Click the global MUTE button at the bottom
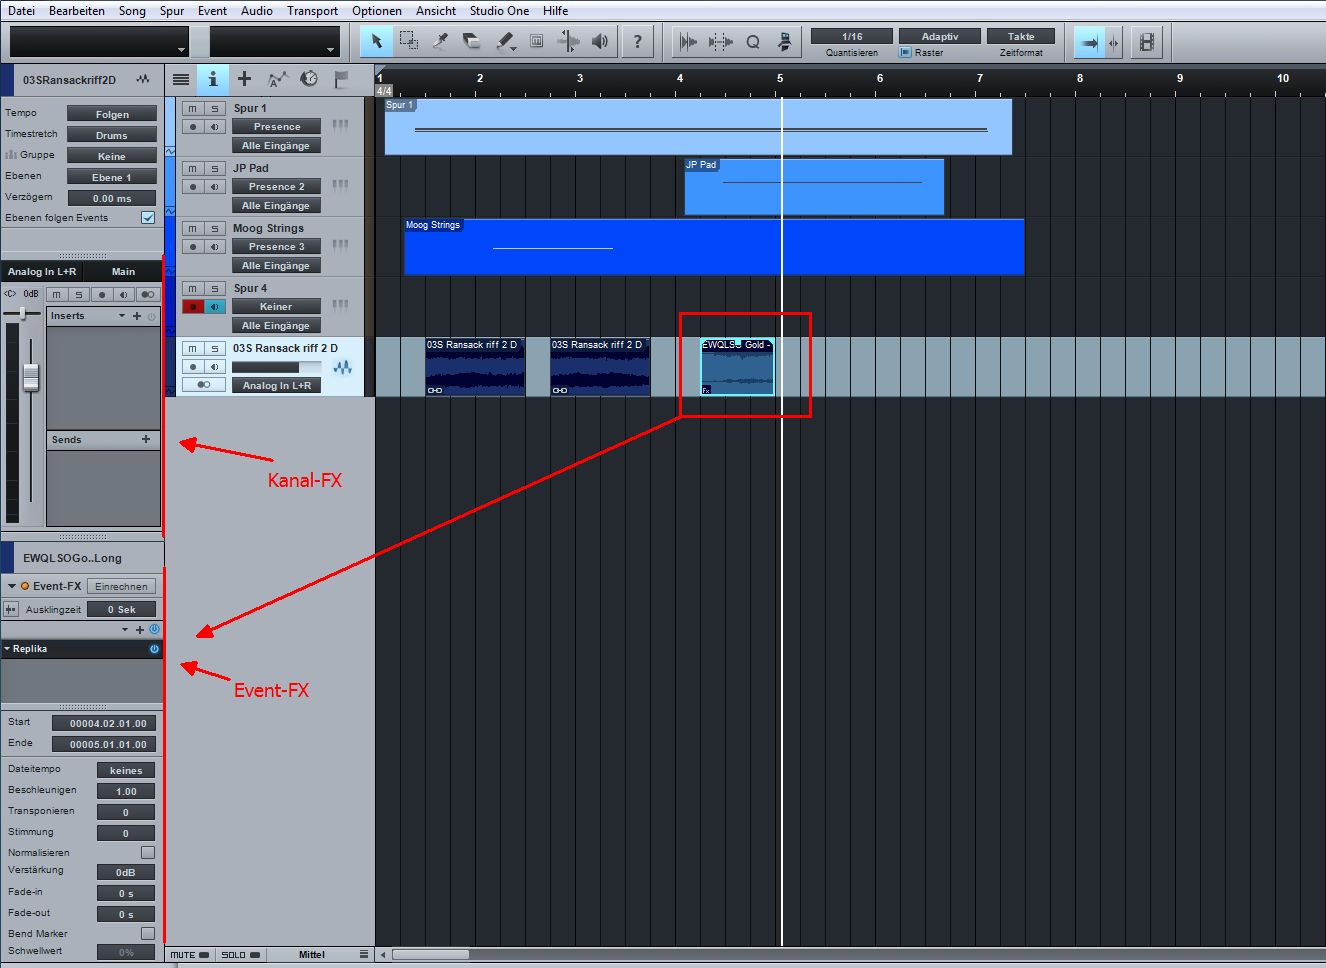 coord(189,955)
